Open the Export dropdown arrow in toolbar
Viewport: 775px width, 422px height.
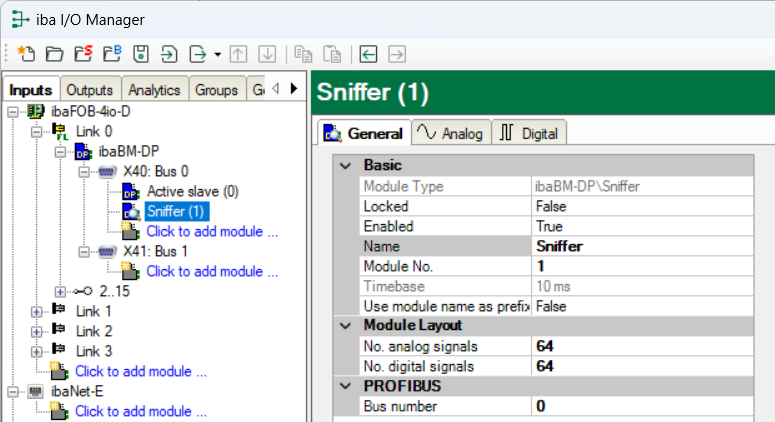(x=217, y=54)
